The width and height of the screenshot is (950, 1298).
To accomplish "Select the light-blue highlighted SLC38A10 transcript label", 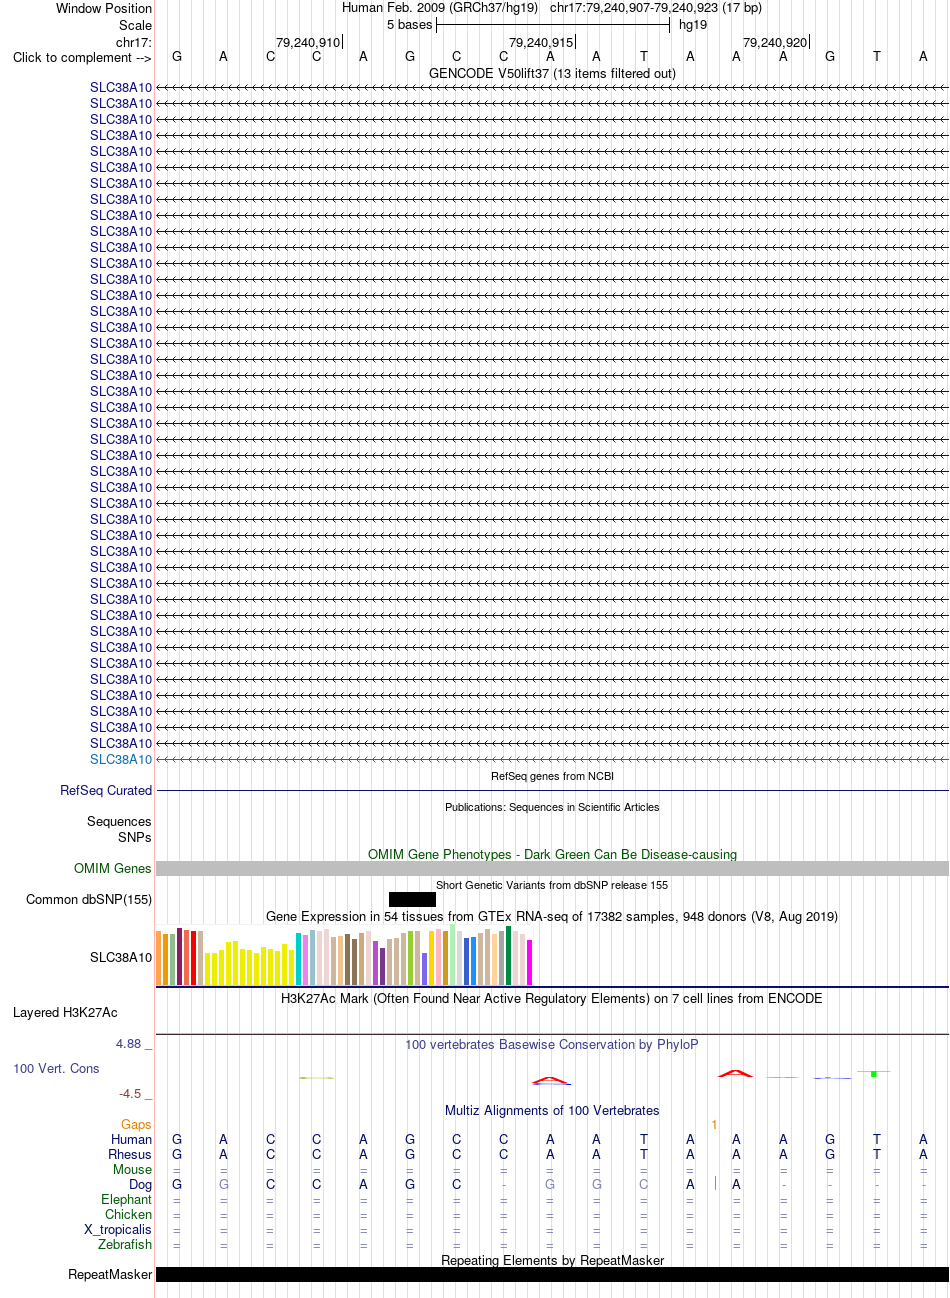I will 121,759.
